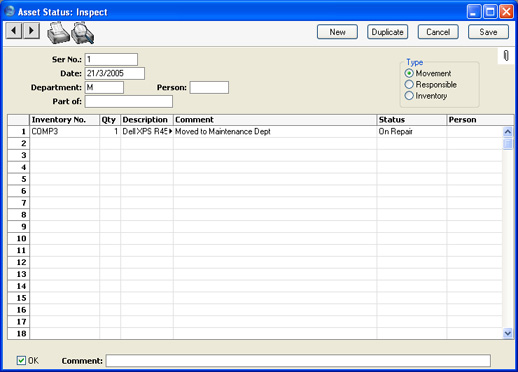Focus the Ser No. field
The width and height of the screenshot is (518, 372).
click(x=111, y=59)
